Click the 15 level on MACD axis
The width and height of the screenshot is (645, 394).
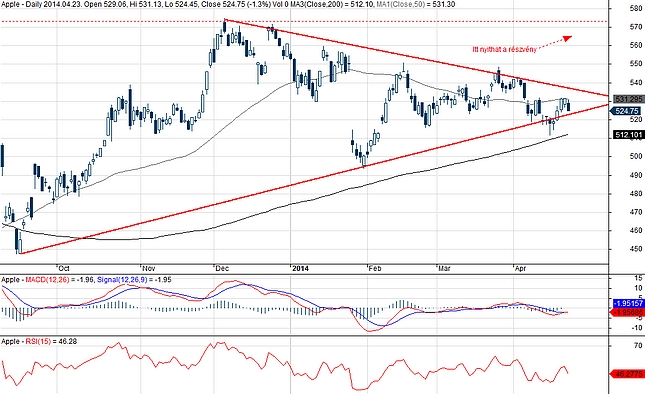click(x=638, y=278)
